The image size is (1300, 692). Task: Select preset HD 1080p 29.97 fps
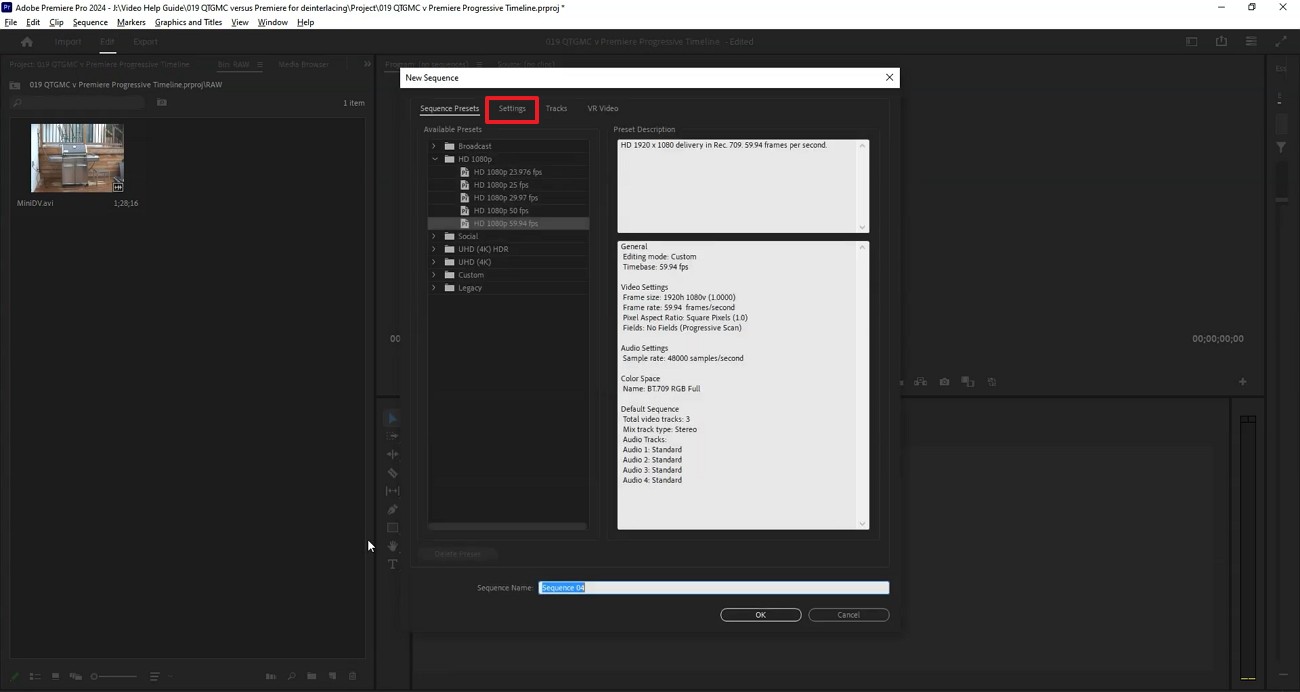point(508,198)
